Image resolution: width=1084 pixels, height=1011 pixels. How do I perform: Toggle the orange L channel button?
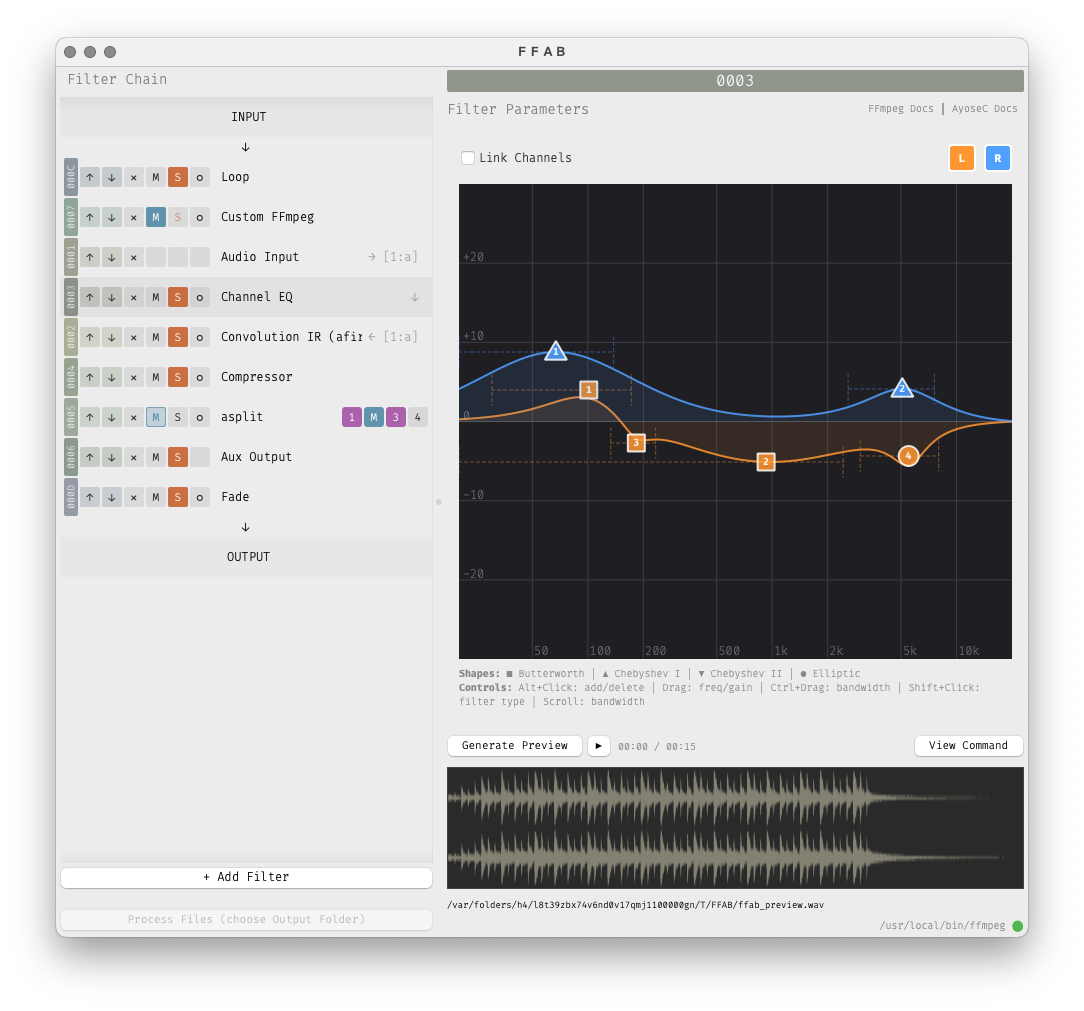961,158
